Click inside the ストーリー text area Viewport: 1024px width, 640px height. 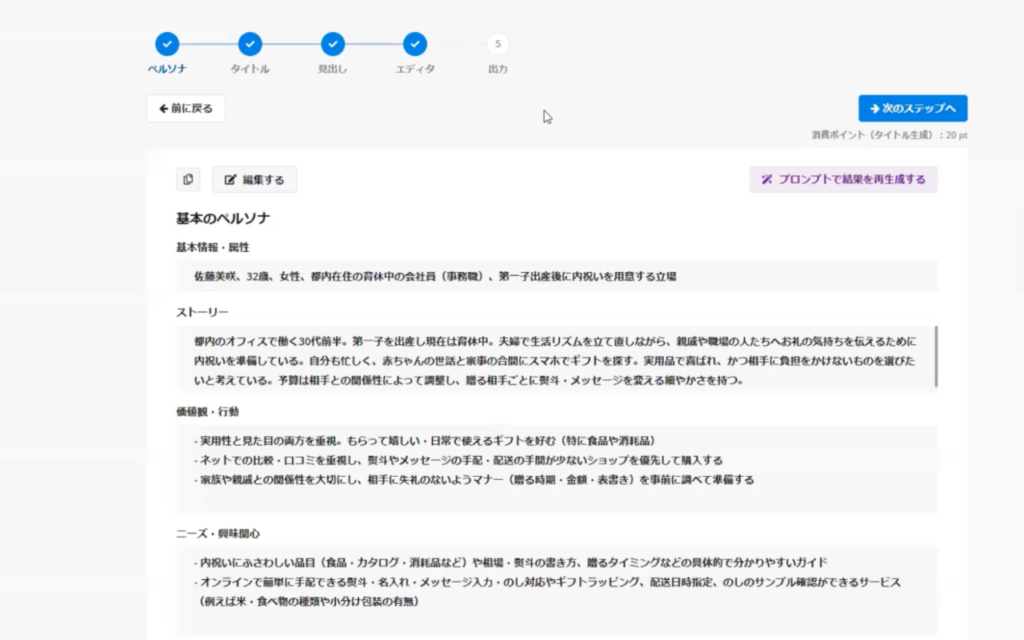click(x=556, y=360)
